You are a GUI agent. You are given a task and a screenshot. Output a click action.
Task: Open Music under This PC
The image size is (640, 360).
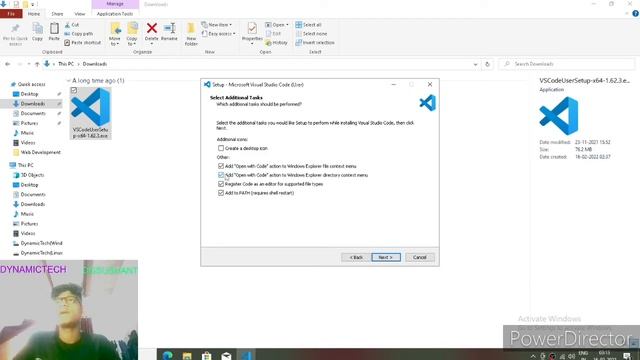27,214
